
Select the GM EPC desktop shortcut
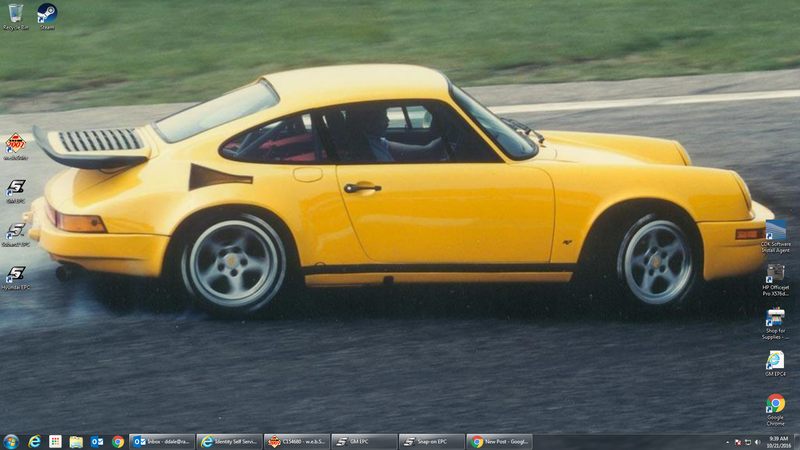[x=16, y=191]
